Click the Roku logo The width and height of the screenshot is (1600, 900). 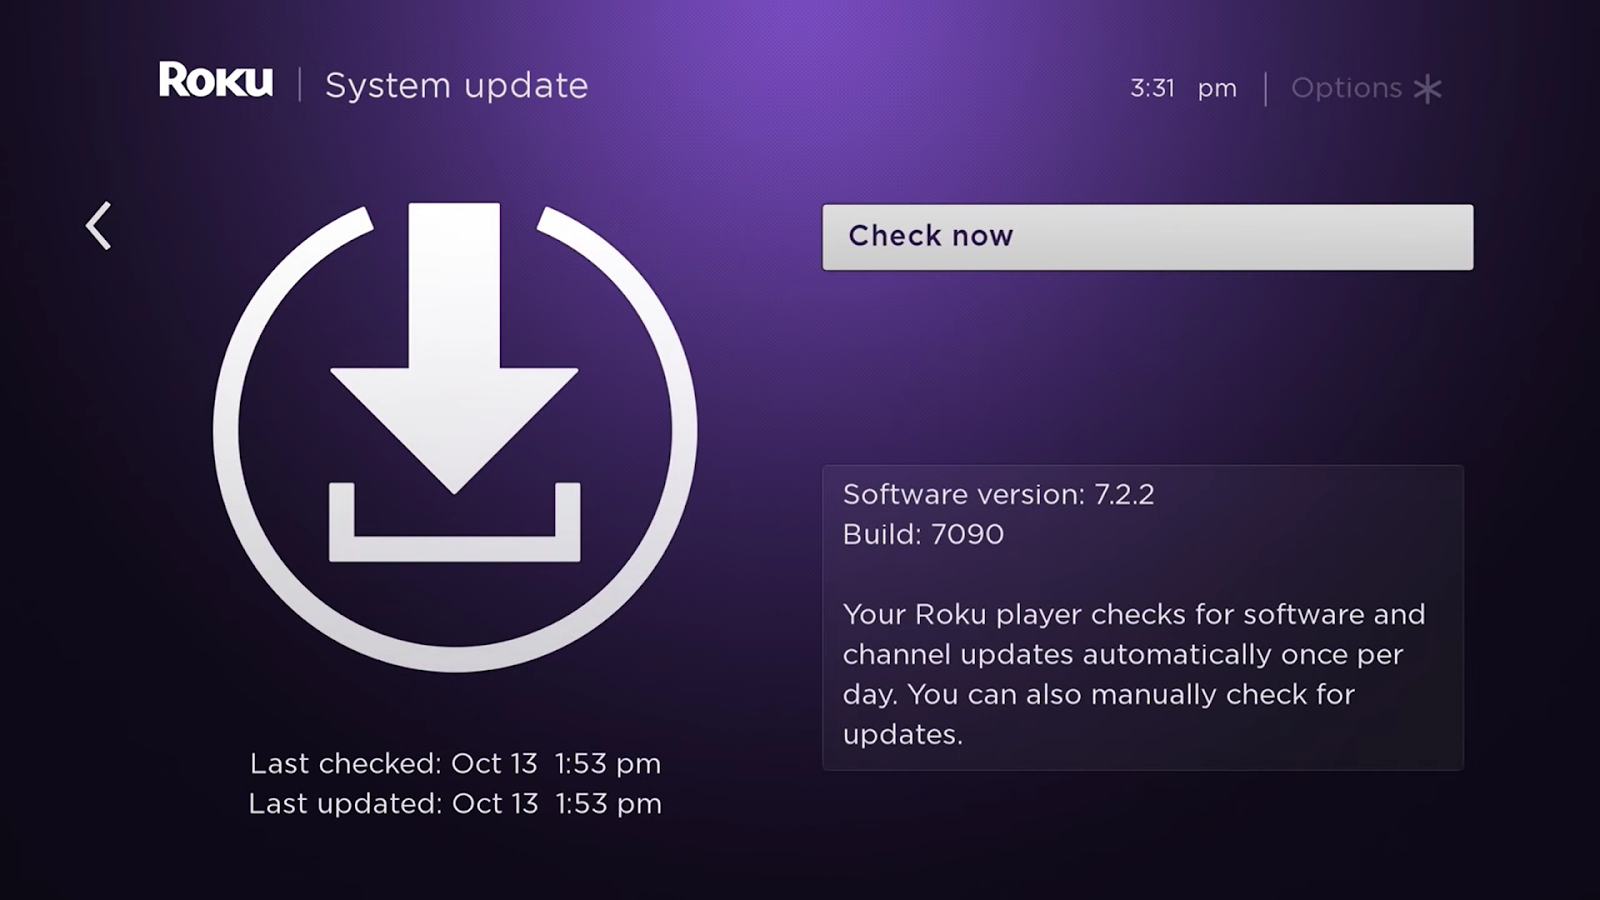tap(215, 81)
